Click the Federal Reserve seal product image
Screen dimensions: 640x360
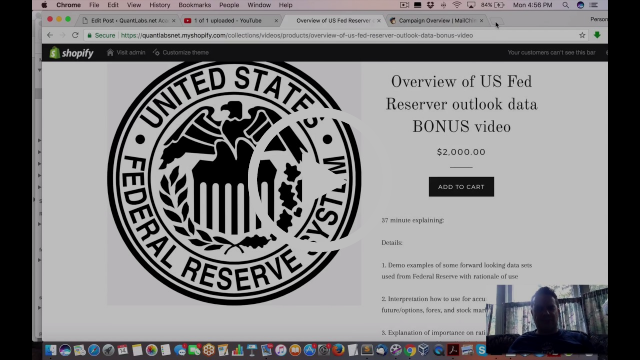(x=234, y=183)
